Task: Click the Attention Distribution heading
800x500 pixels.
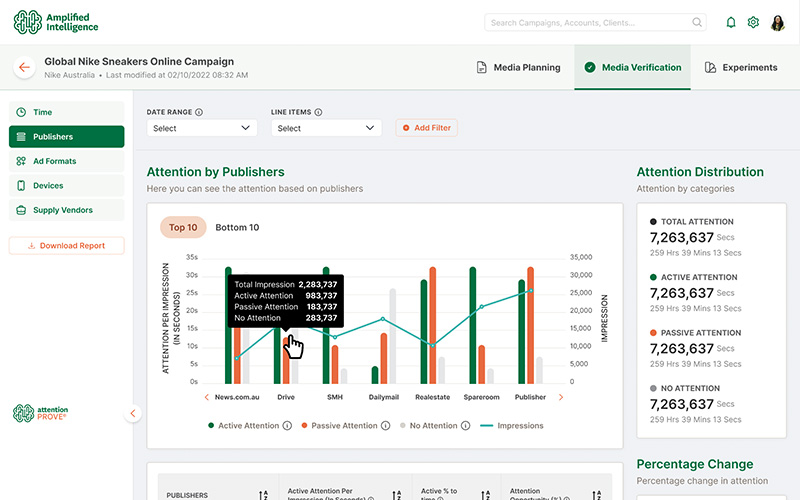Action: (700, 172)
